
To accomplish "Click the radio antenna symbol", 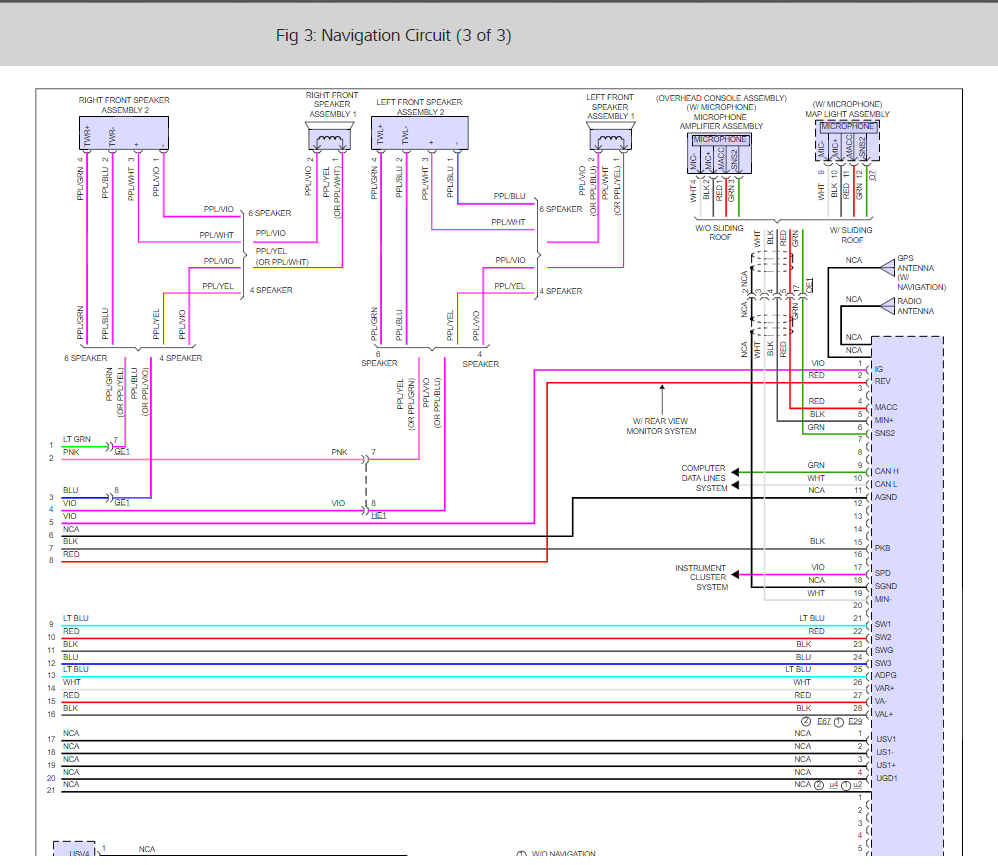I will 887,306.
